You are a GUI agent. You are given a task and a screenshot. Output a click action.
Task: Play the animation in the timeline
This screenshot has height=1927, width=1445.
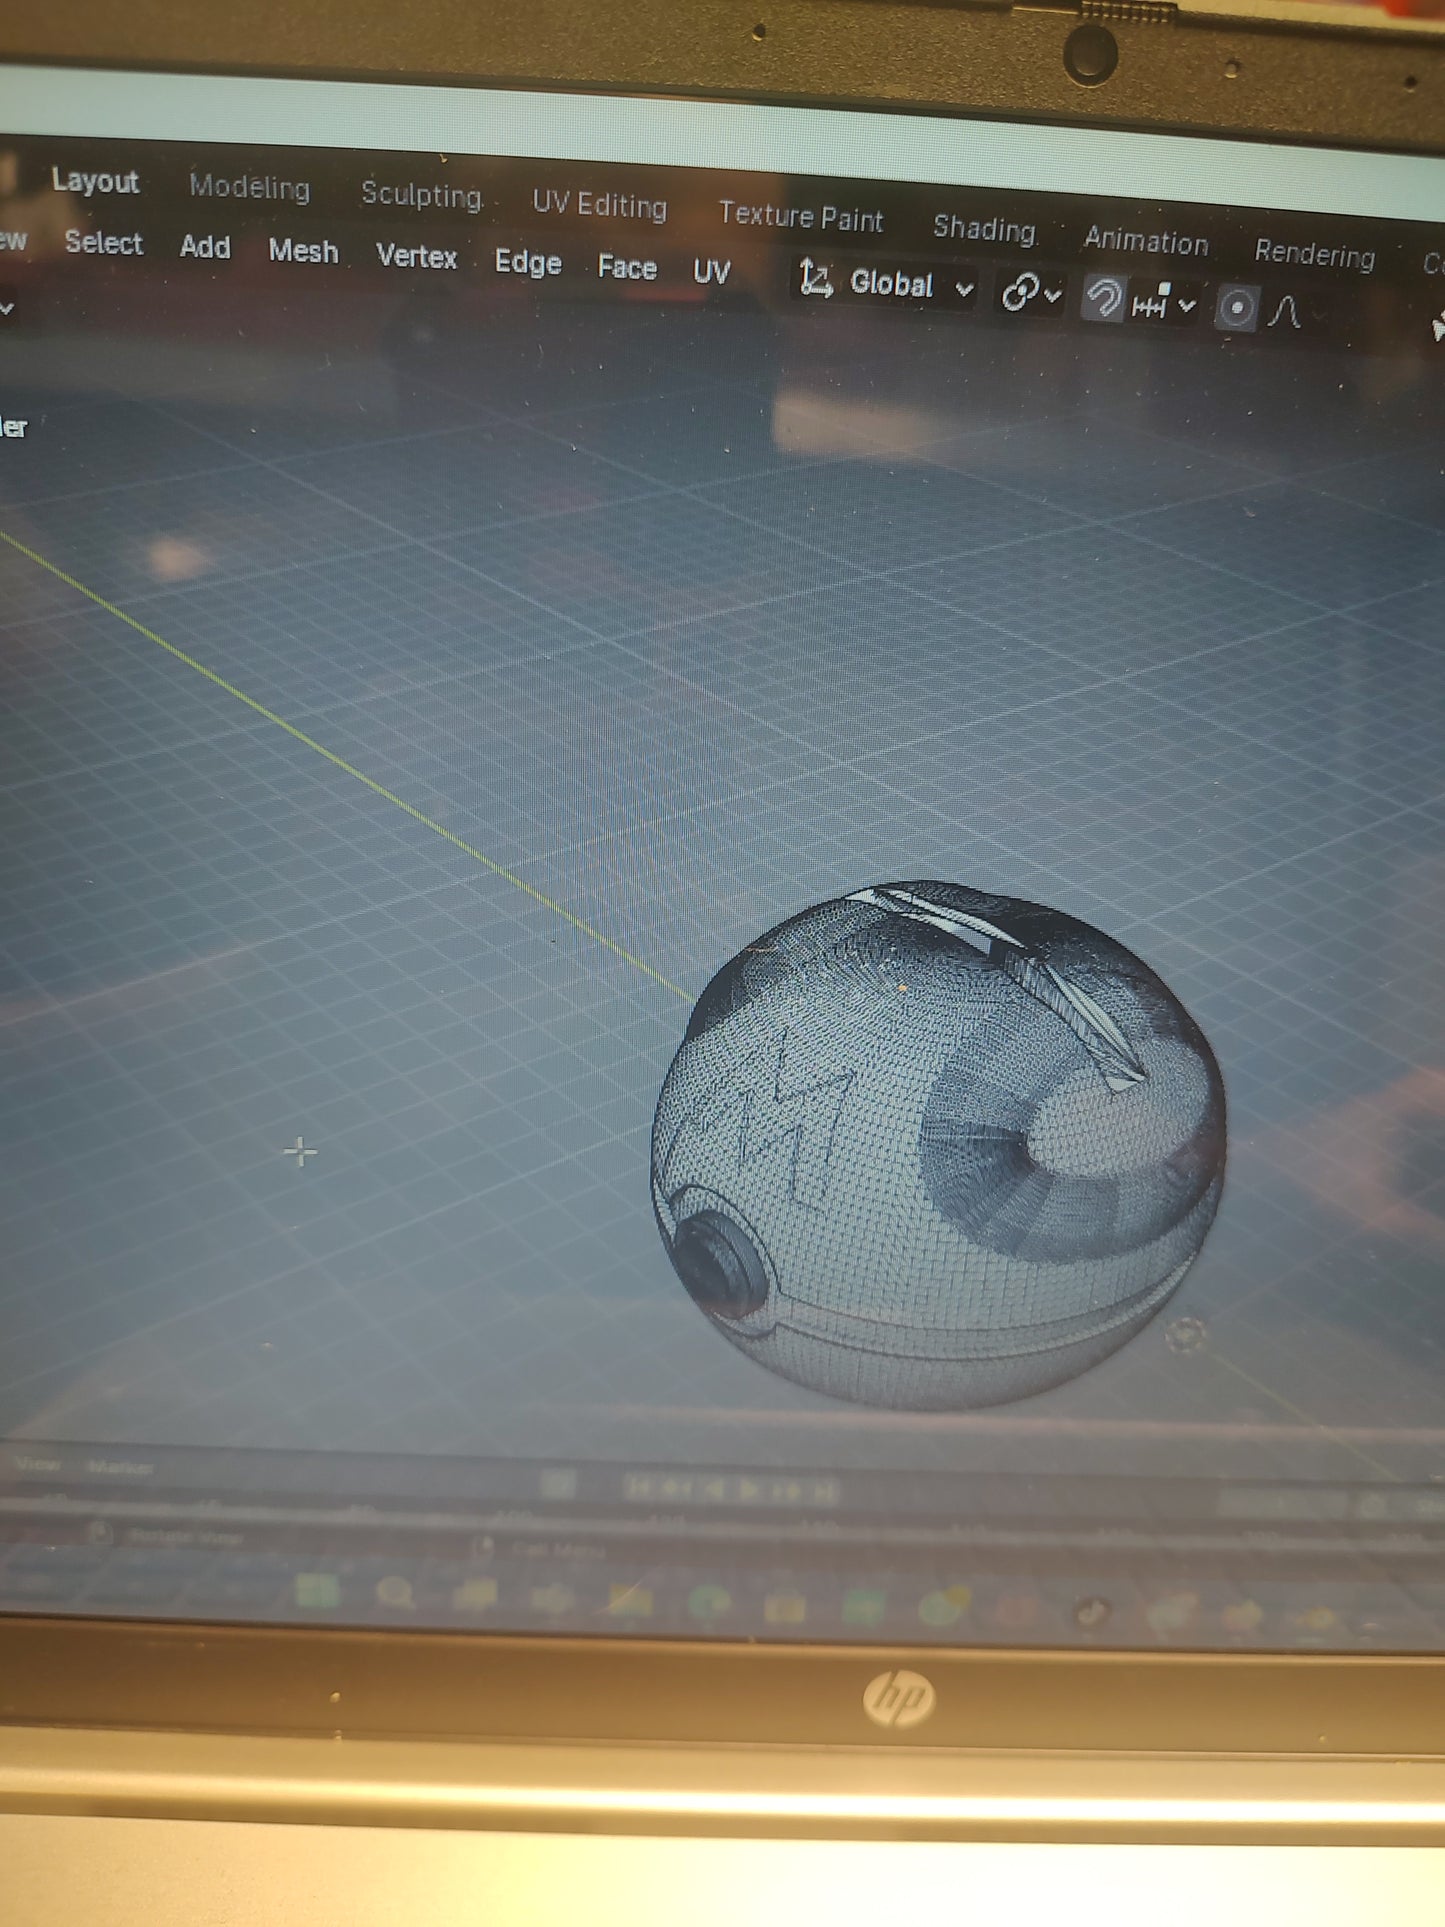(748, 1490)
